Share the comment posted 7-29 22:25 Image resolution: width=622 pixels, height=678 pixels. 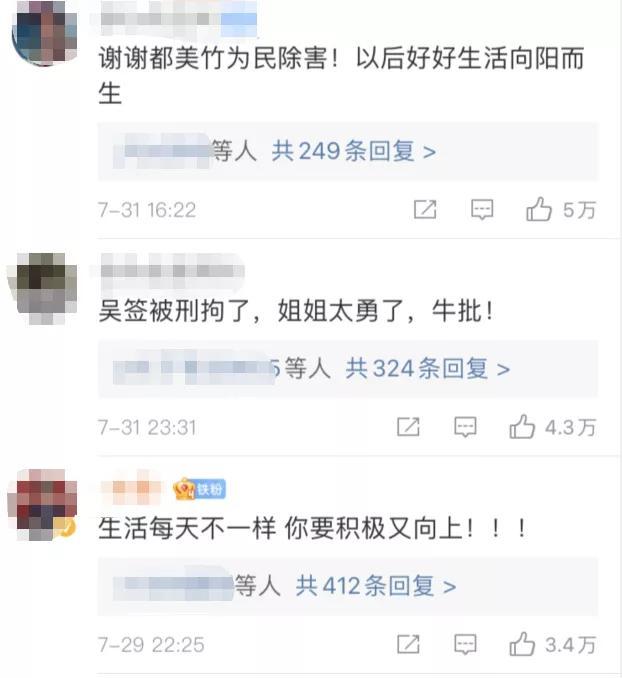pos(408,645)
